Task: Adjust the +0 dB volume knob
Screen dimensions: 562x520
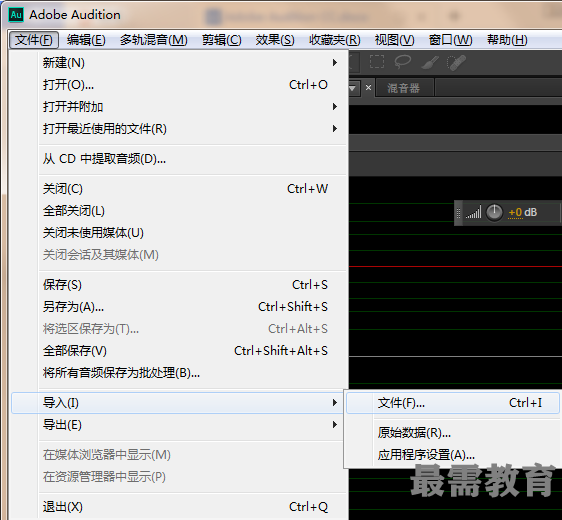Action: pyautogui.click(x=494, y=213)
